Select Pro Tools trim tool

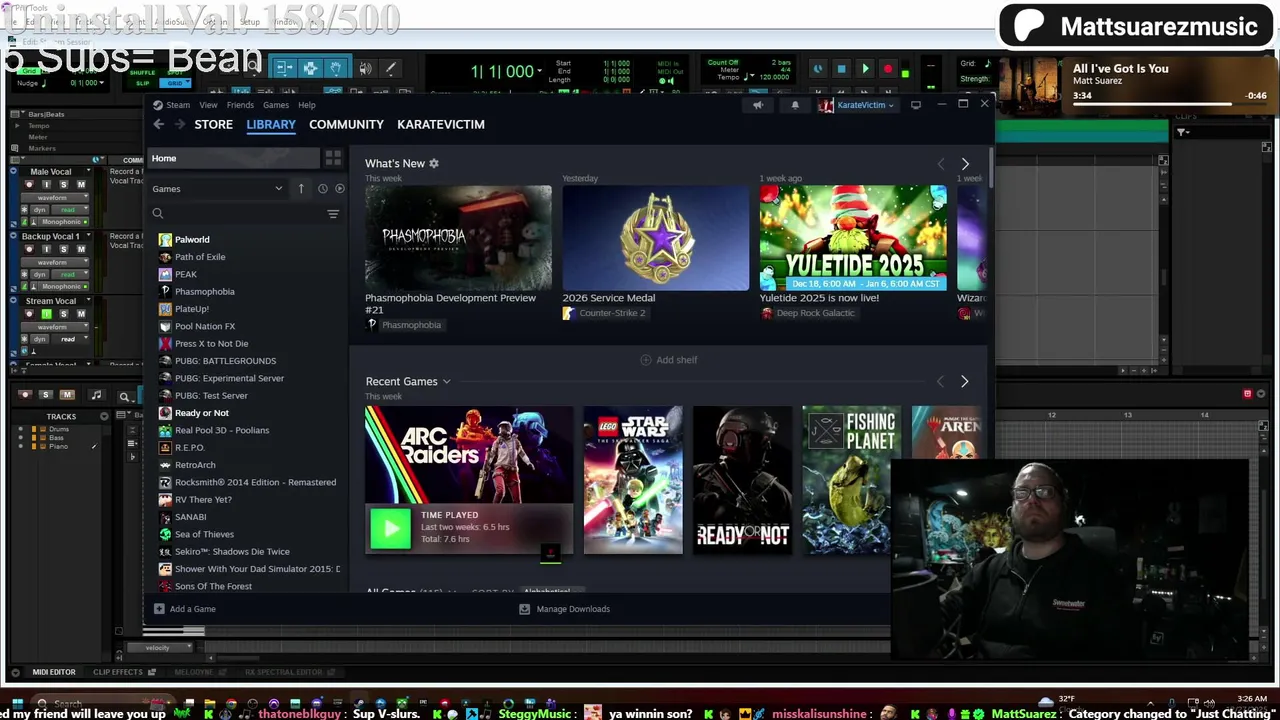point(284,68)
